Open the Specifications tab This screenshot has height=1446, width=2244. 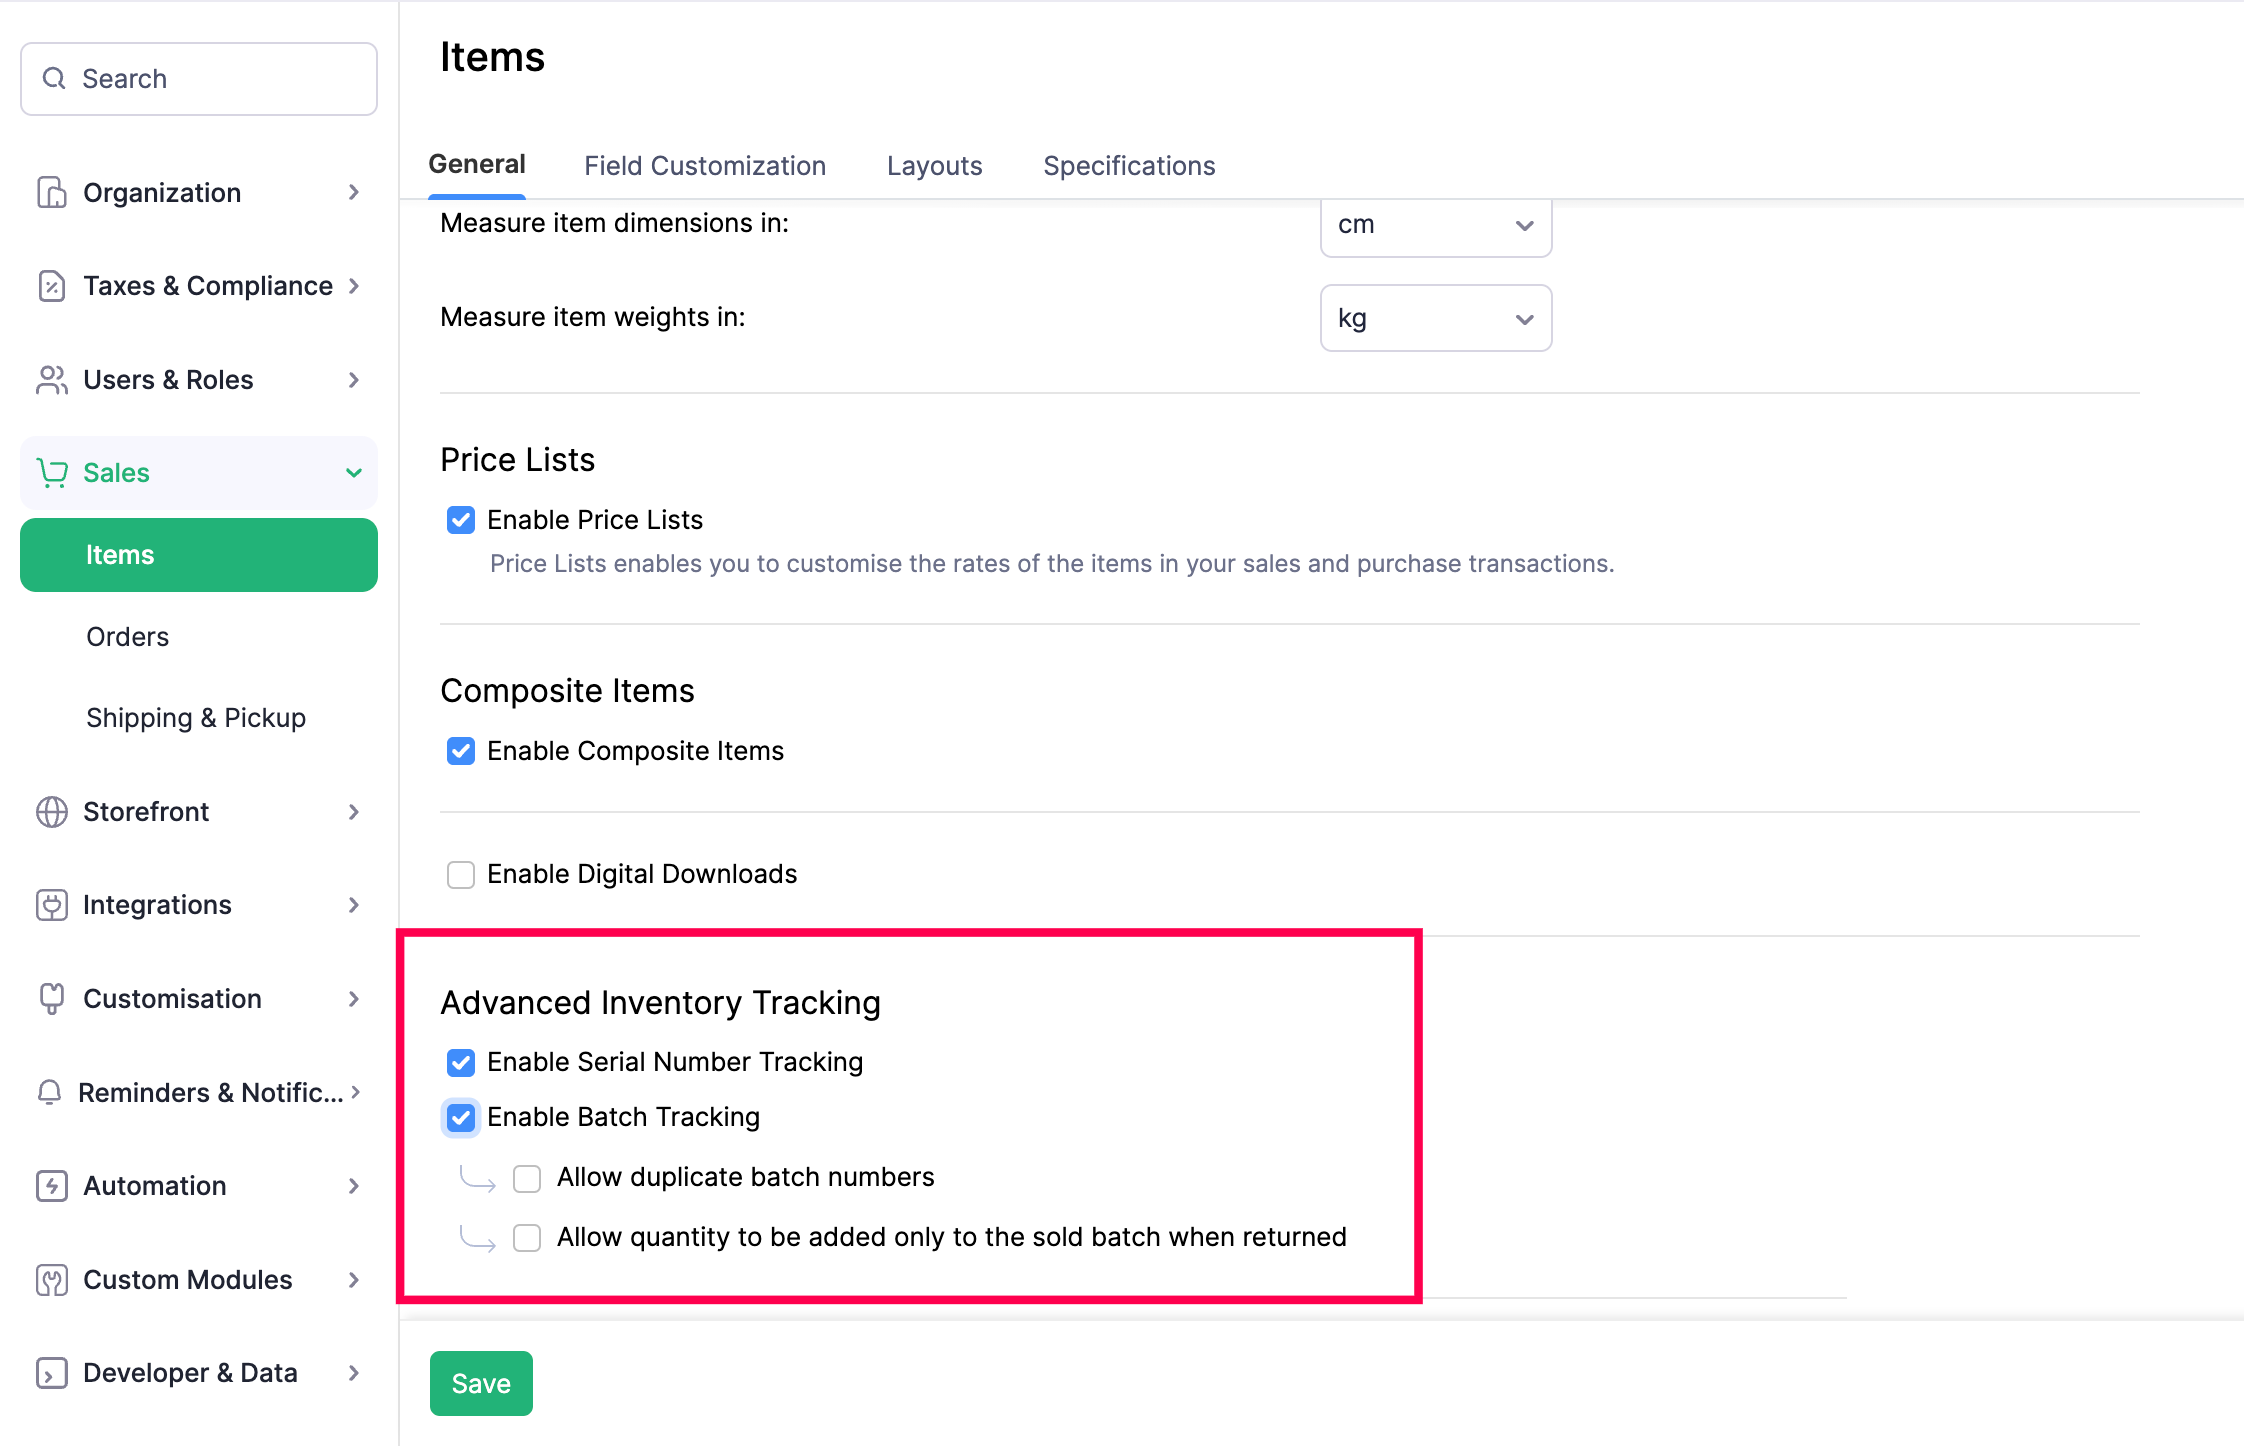[1128, 165]
